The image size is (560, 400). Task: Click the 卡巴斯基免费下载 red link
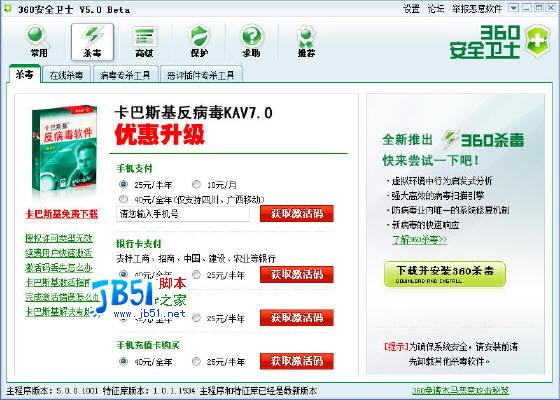[61, 214]
